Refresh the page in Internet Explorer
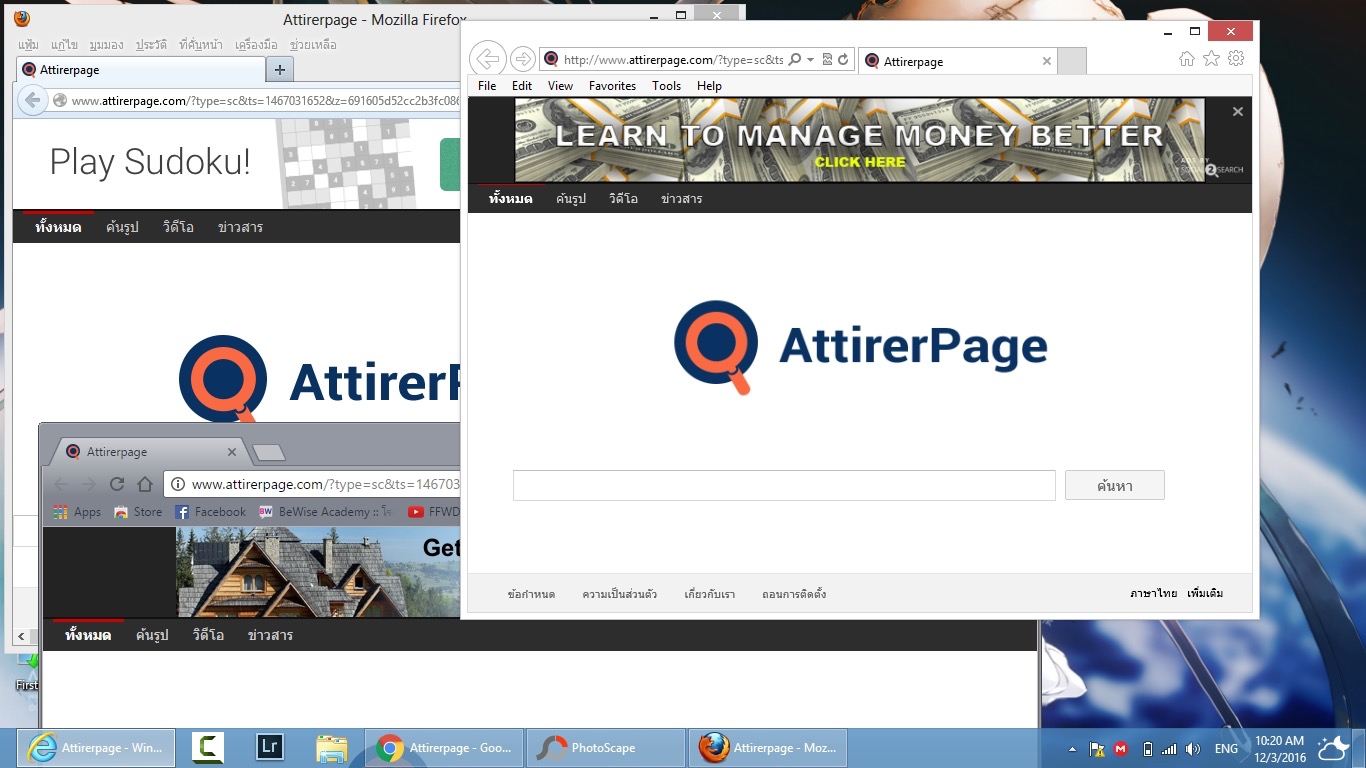1366x768 pixels. [x=843, y=60]
